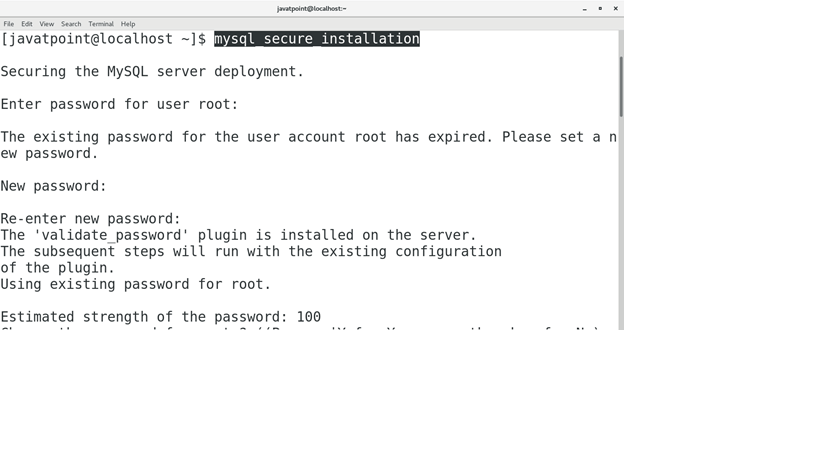Click the highlighted mysql_secure_installation command
Viewport: 819px width, 460px height.
317,39
